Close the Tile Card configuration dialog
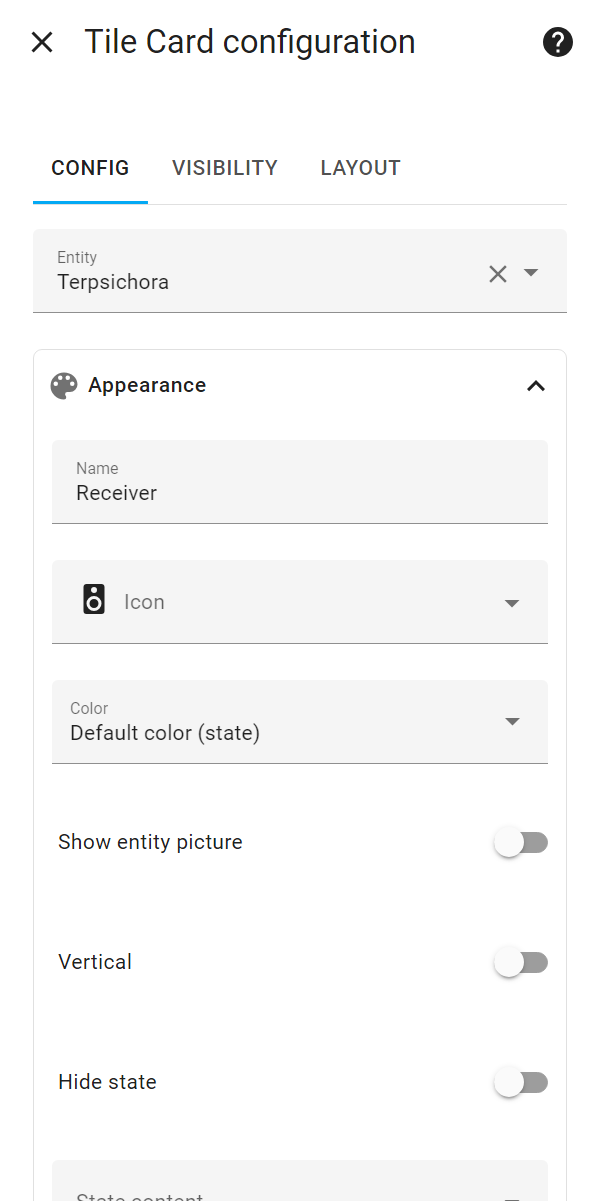 pyautogui.click(x=42, y=41)
